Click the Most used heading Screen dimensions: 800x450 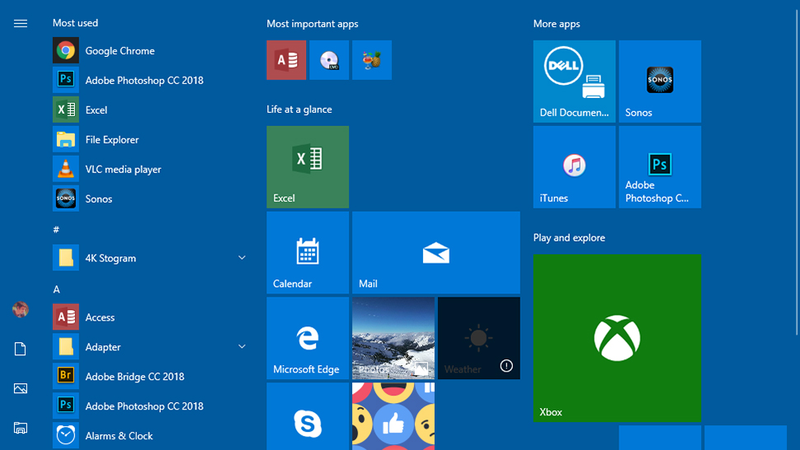point(75,23)
